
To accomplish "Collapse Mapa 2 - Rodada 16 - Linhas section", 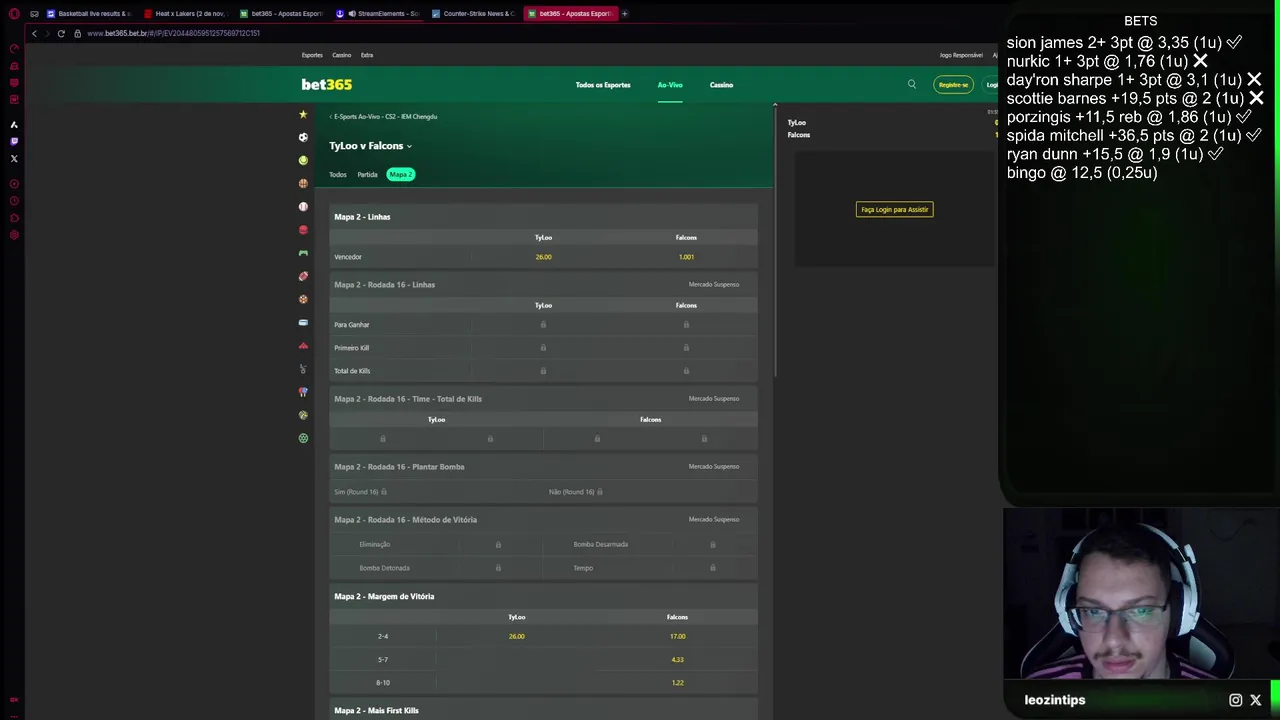I will pos(543,285).
